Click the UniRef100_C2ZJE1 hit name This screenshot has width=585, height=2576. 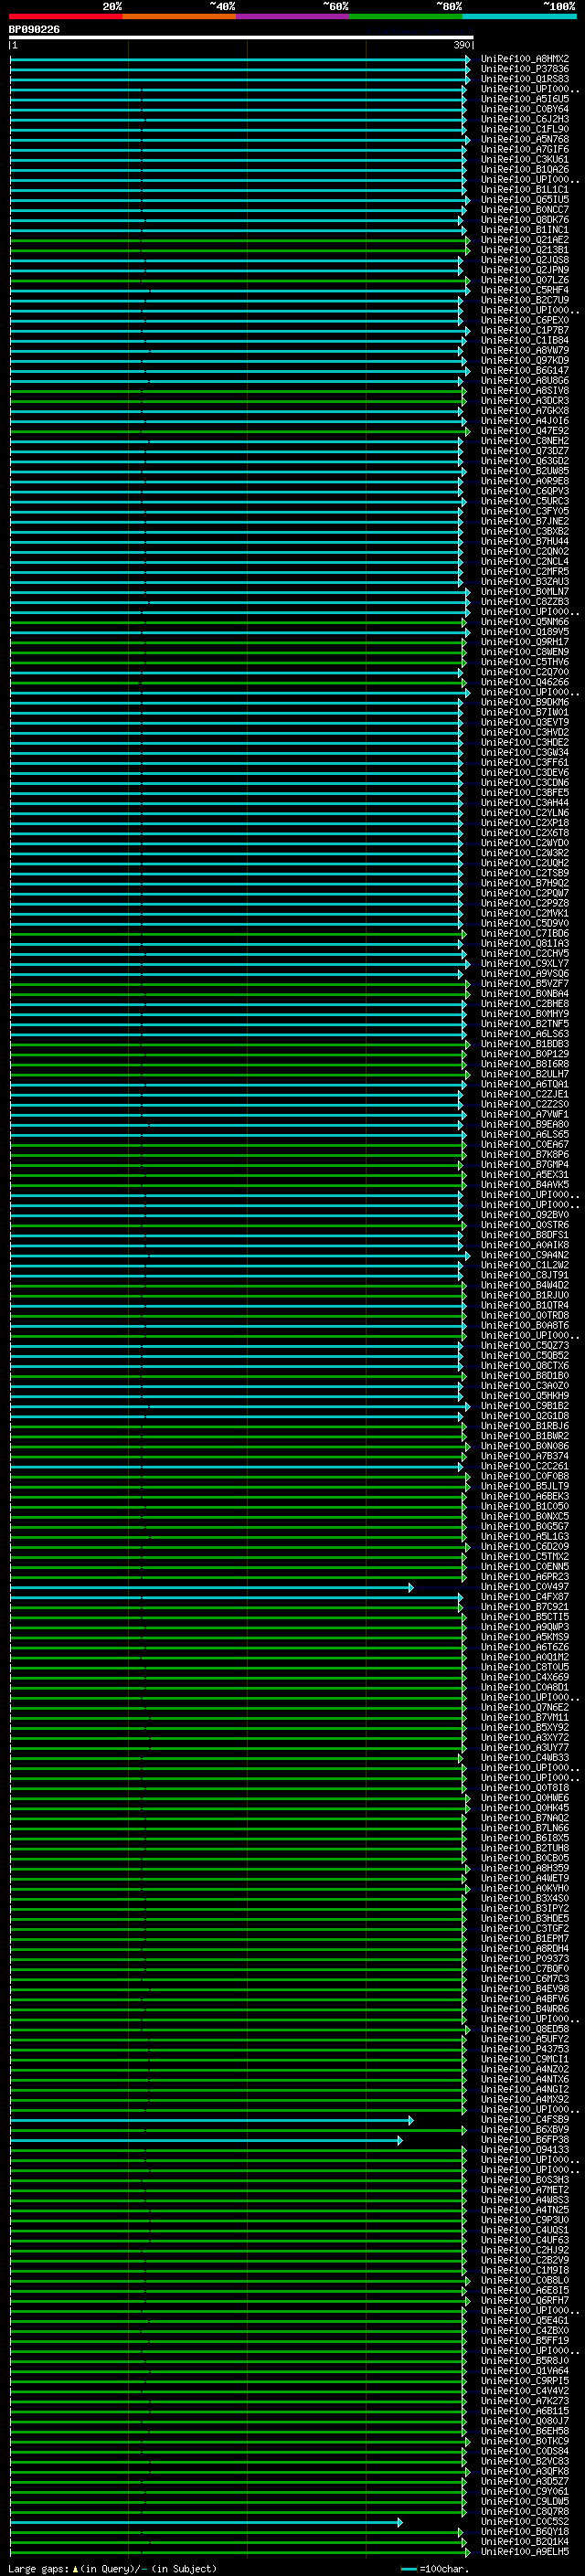[525, 1094]
